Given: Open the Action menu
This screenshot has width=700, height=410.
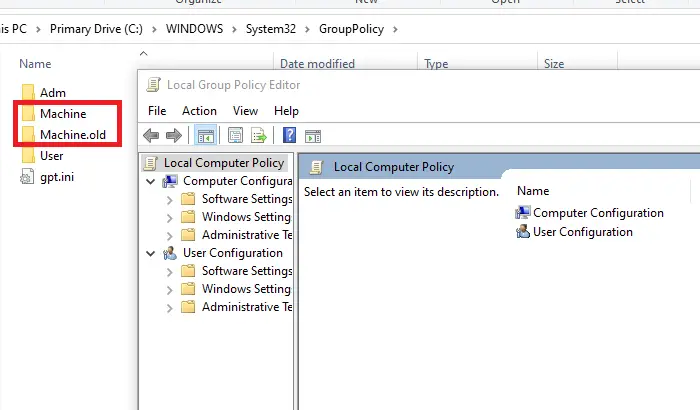Looking at the screenshot, I should [x=199, y=111].
